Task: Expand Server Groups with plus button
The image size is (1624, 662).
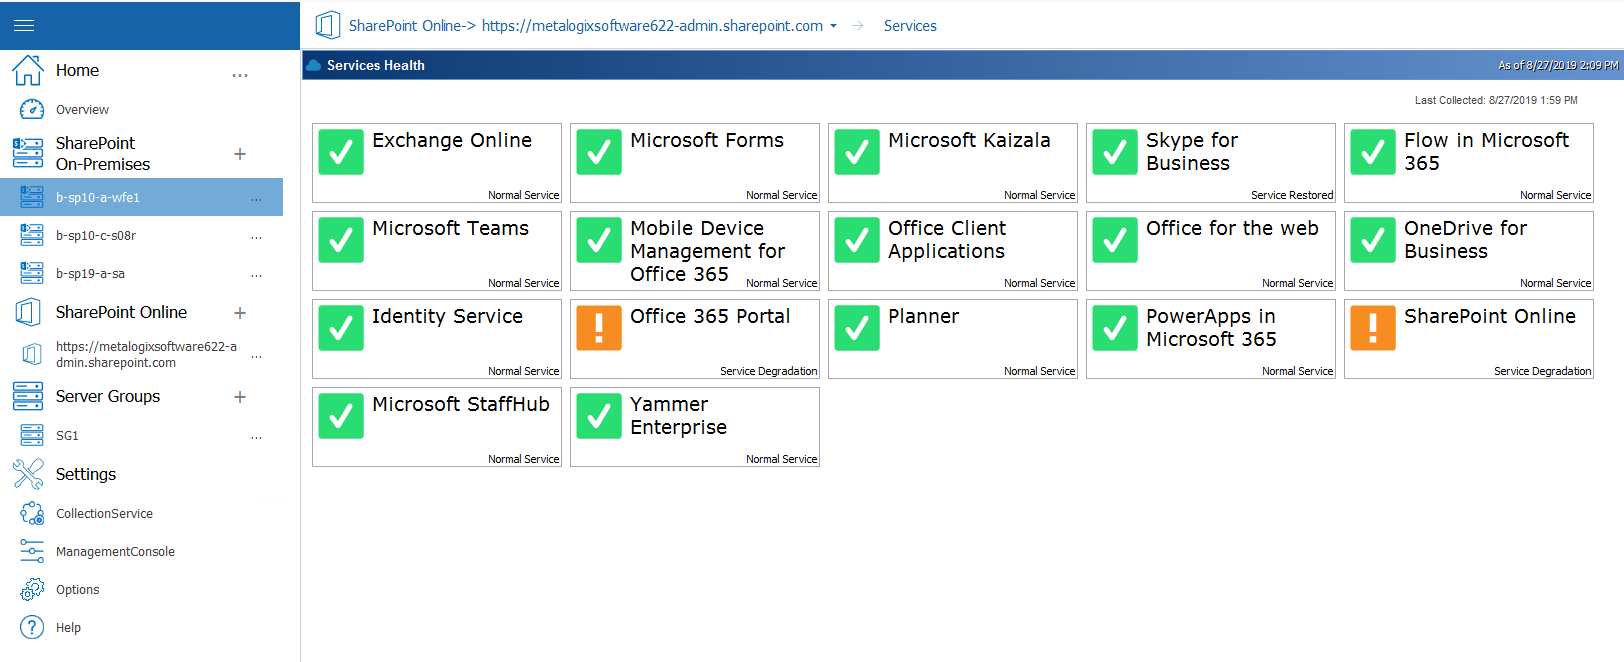Action: point(240,397)
